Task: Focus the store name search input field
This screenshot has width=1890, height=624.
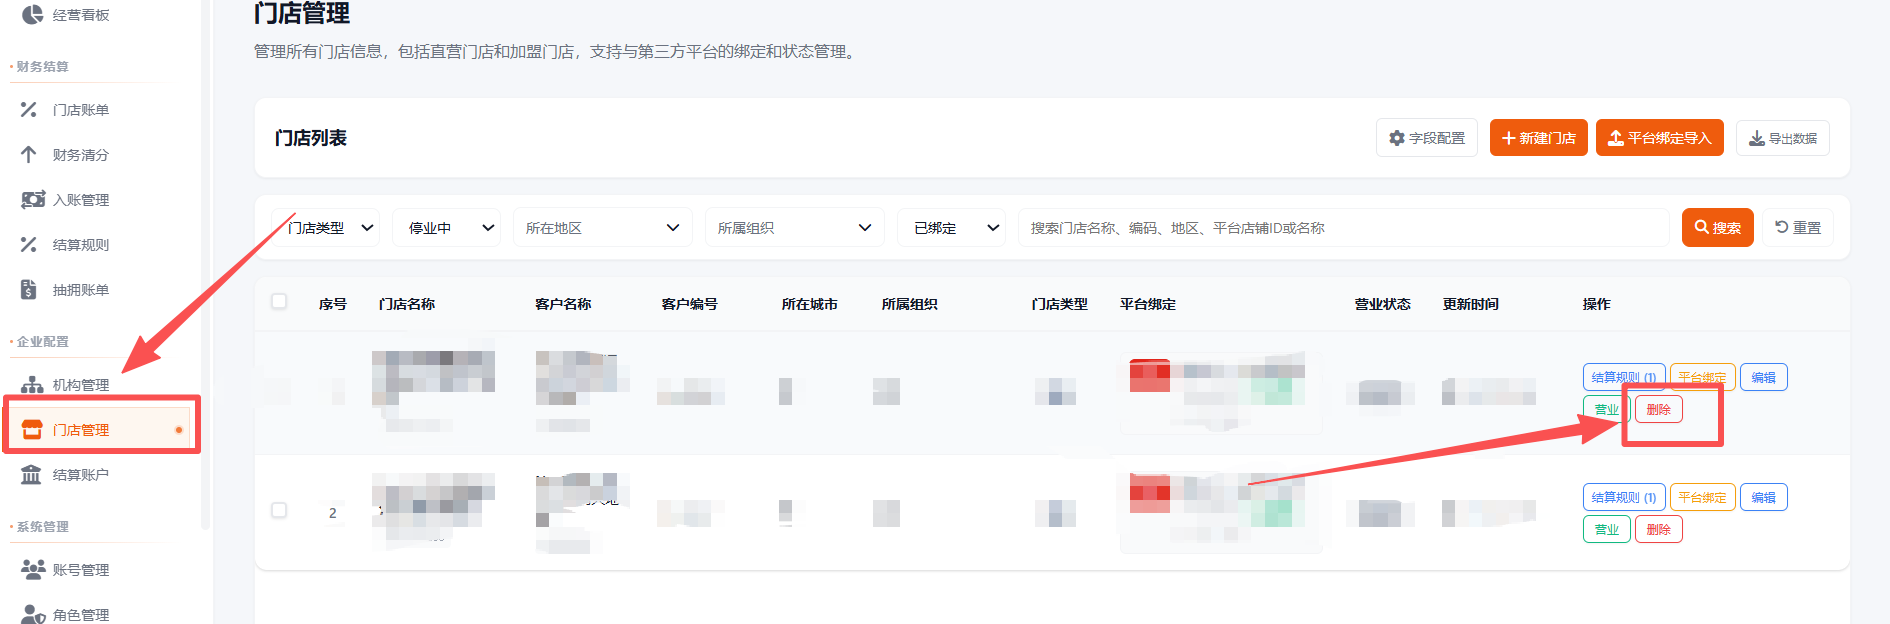Action: pyautogui.click(x=1344, y=228)
